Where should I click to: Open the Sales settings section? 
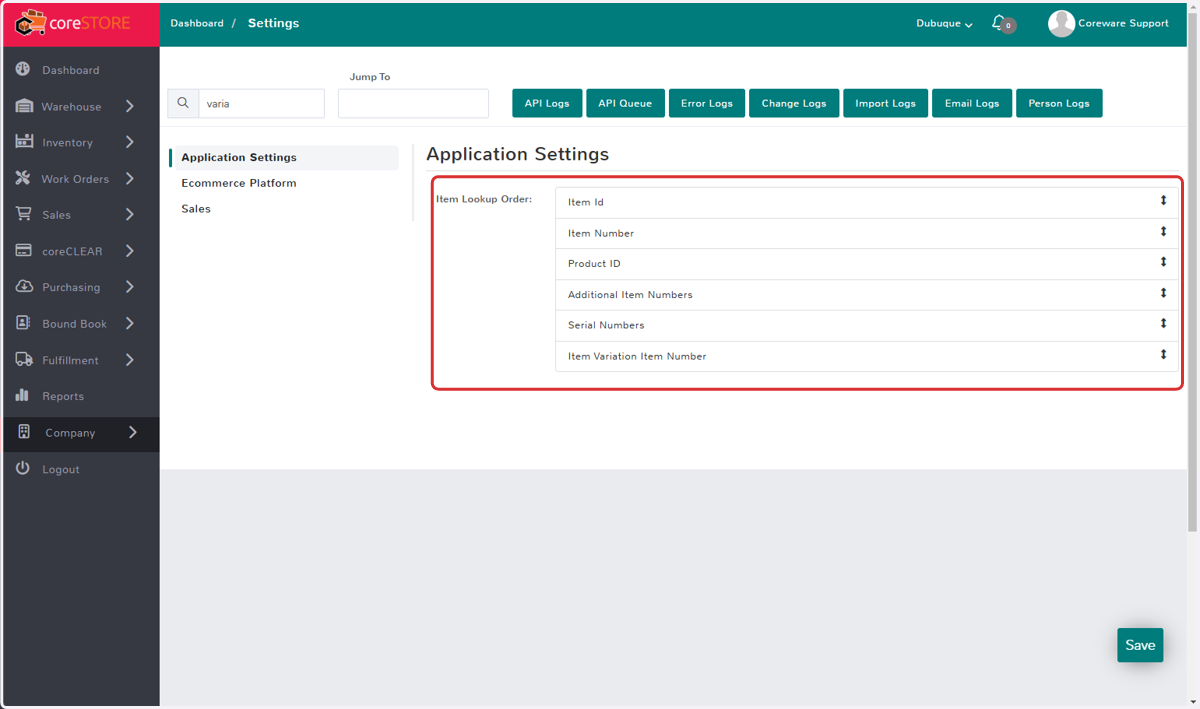coord(196,209)
